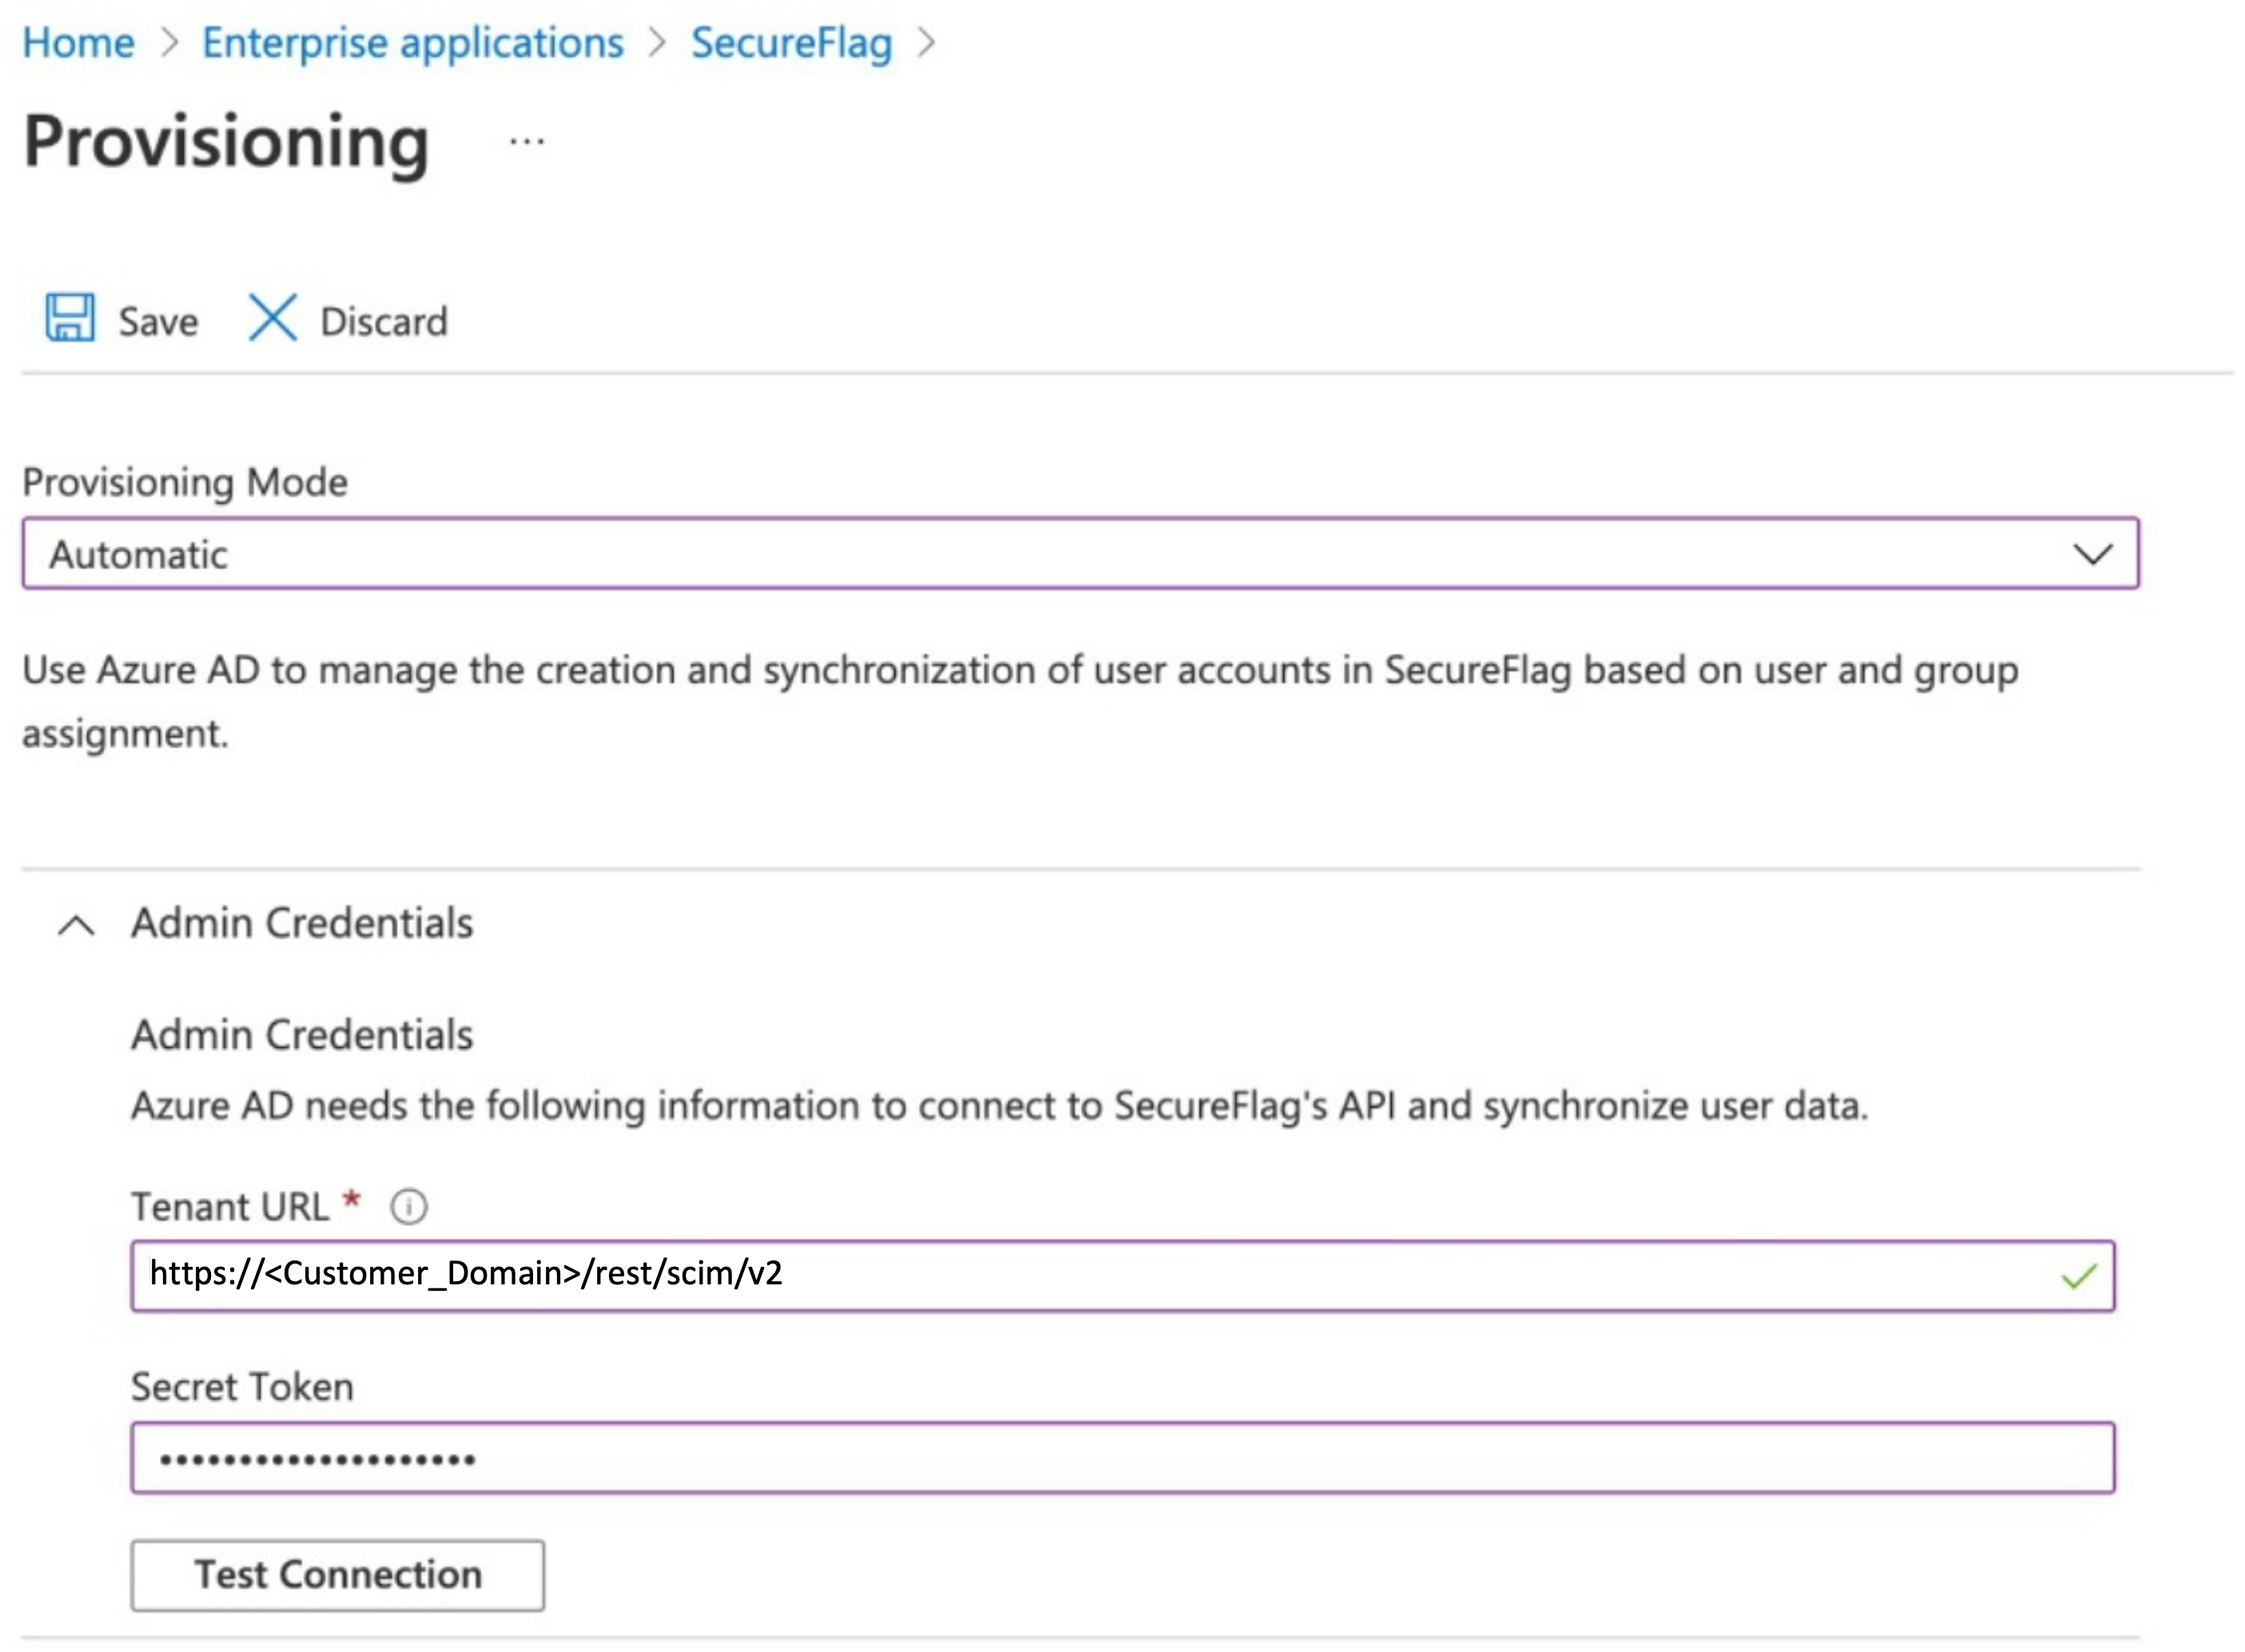This screenshot has height=1652, width=2245.
Task: Navigate to SecureFlag breadcrumb
Action: point(791,43)
